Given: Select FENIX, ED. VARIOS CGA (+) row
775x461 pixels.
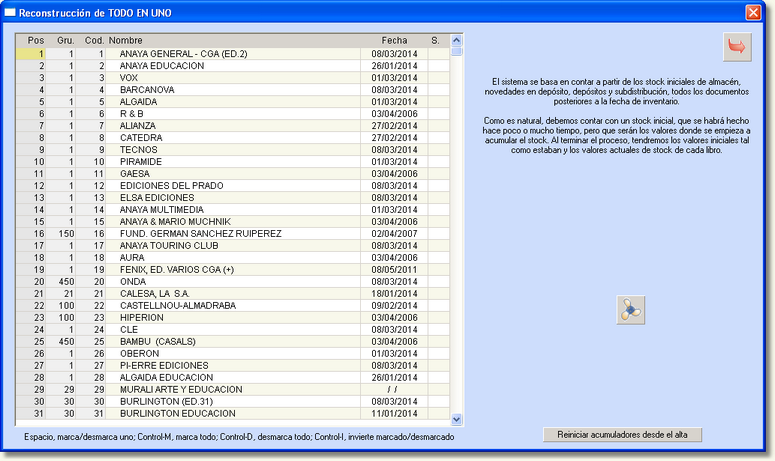Looking at the screenshot, I should tap(233, 269).
